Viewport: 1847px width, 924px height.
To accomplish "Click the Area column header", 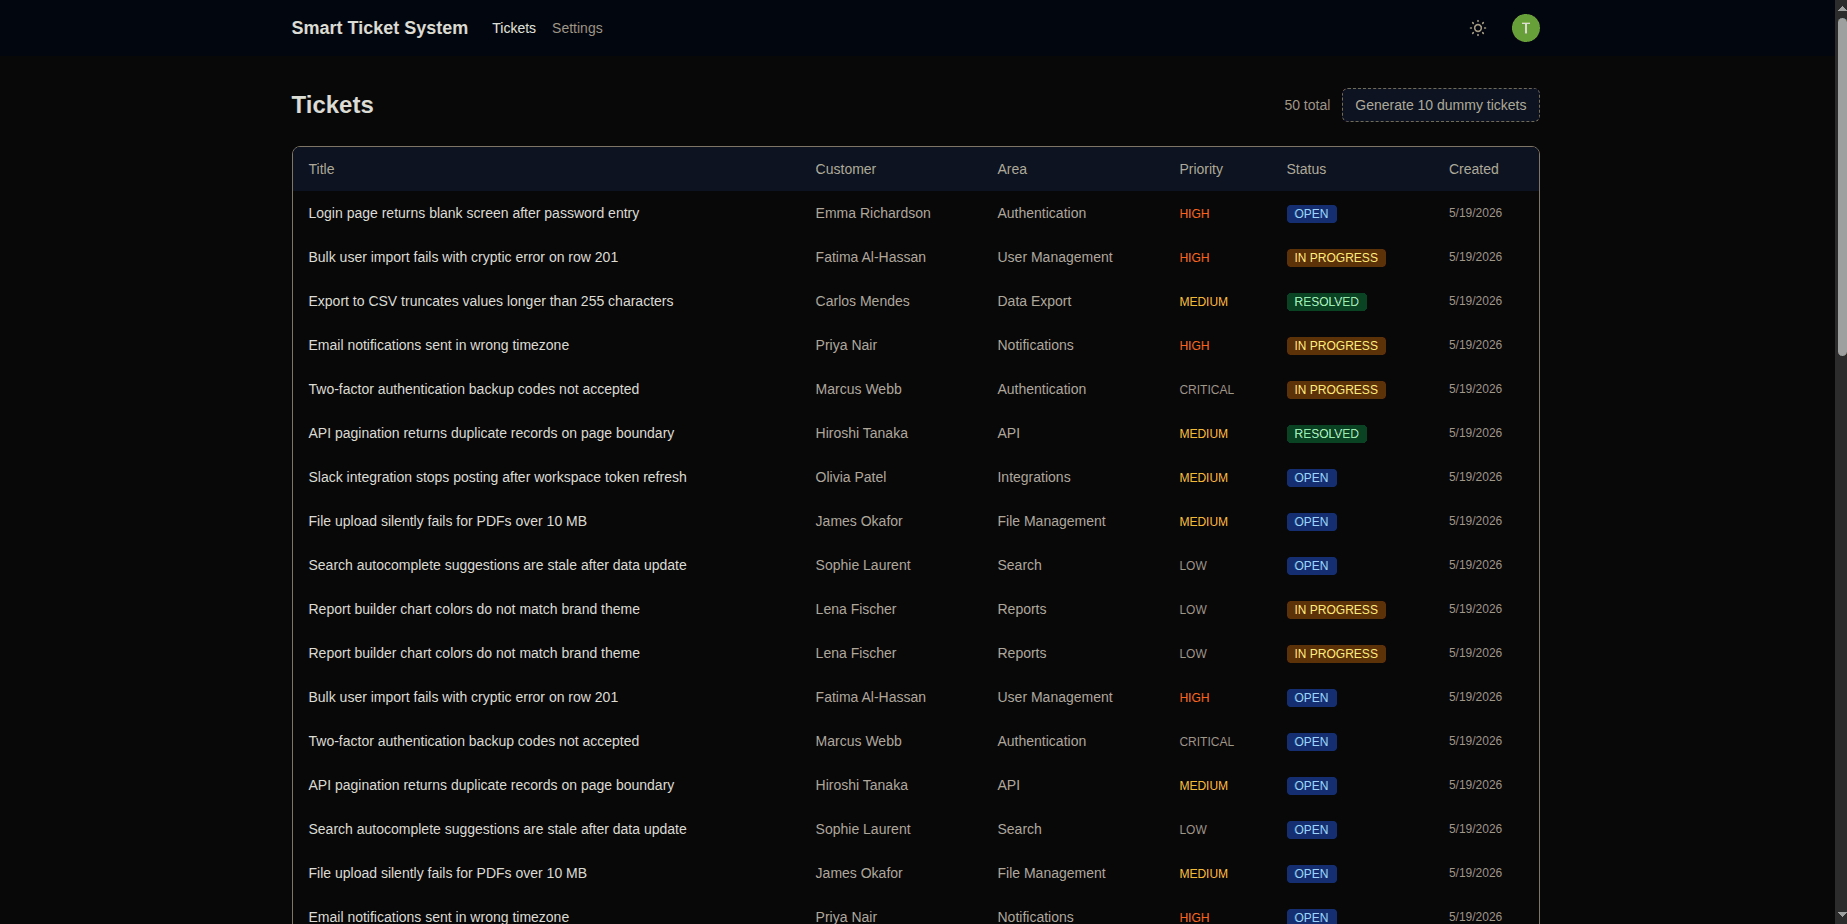I will [x=1012, y=169].
